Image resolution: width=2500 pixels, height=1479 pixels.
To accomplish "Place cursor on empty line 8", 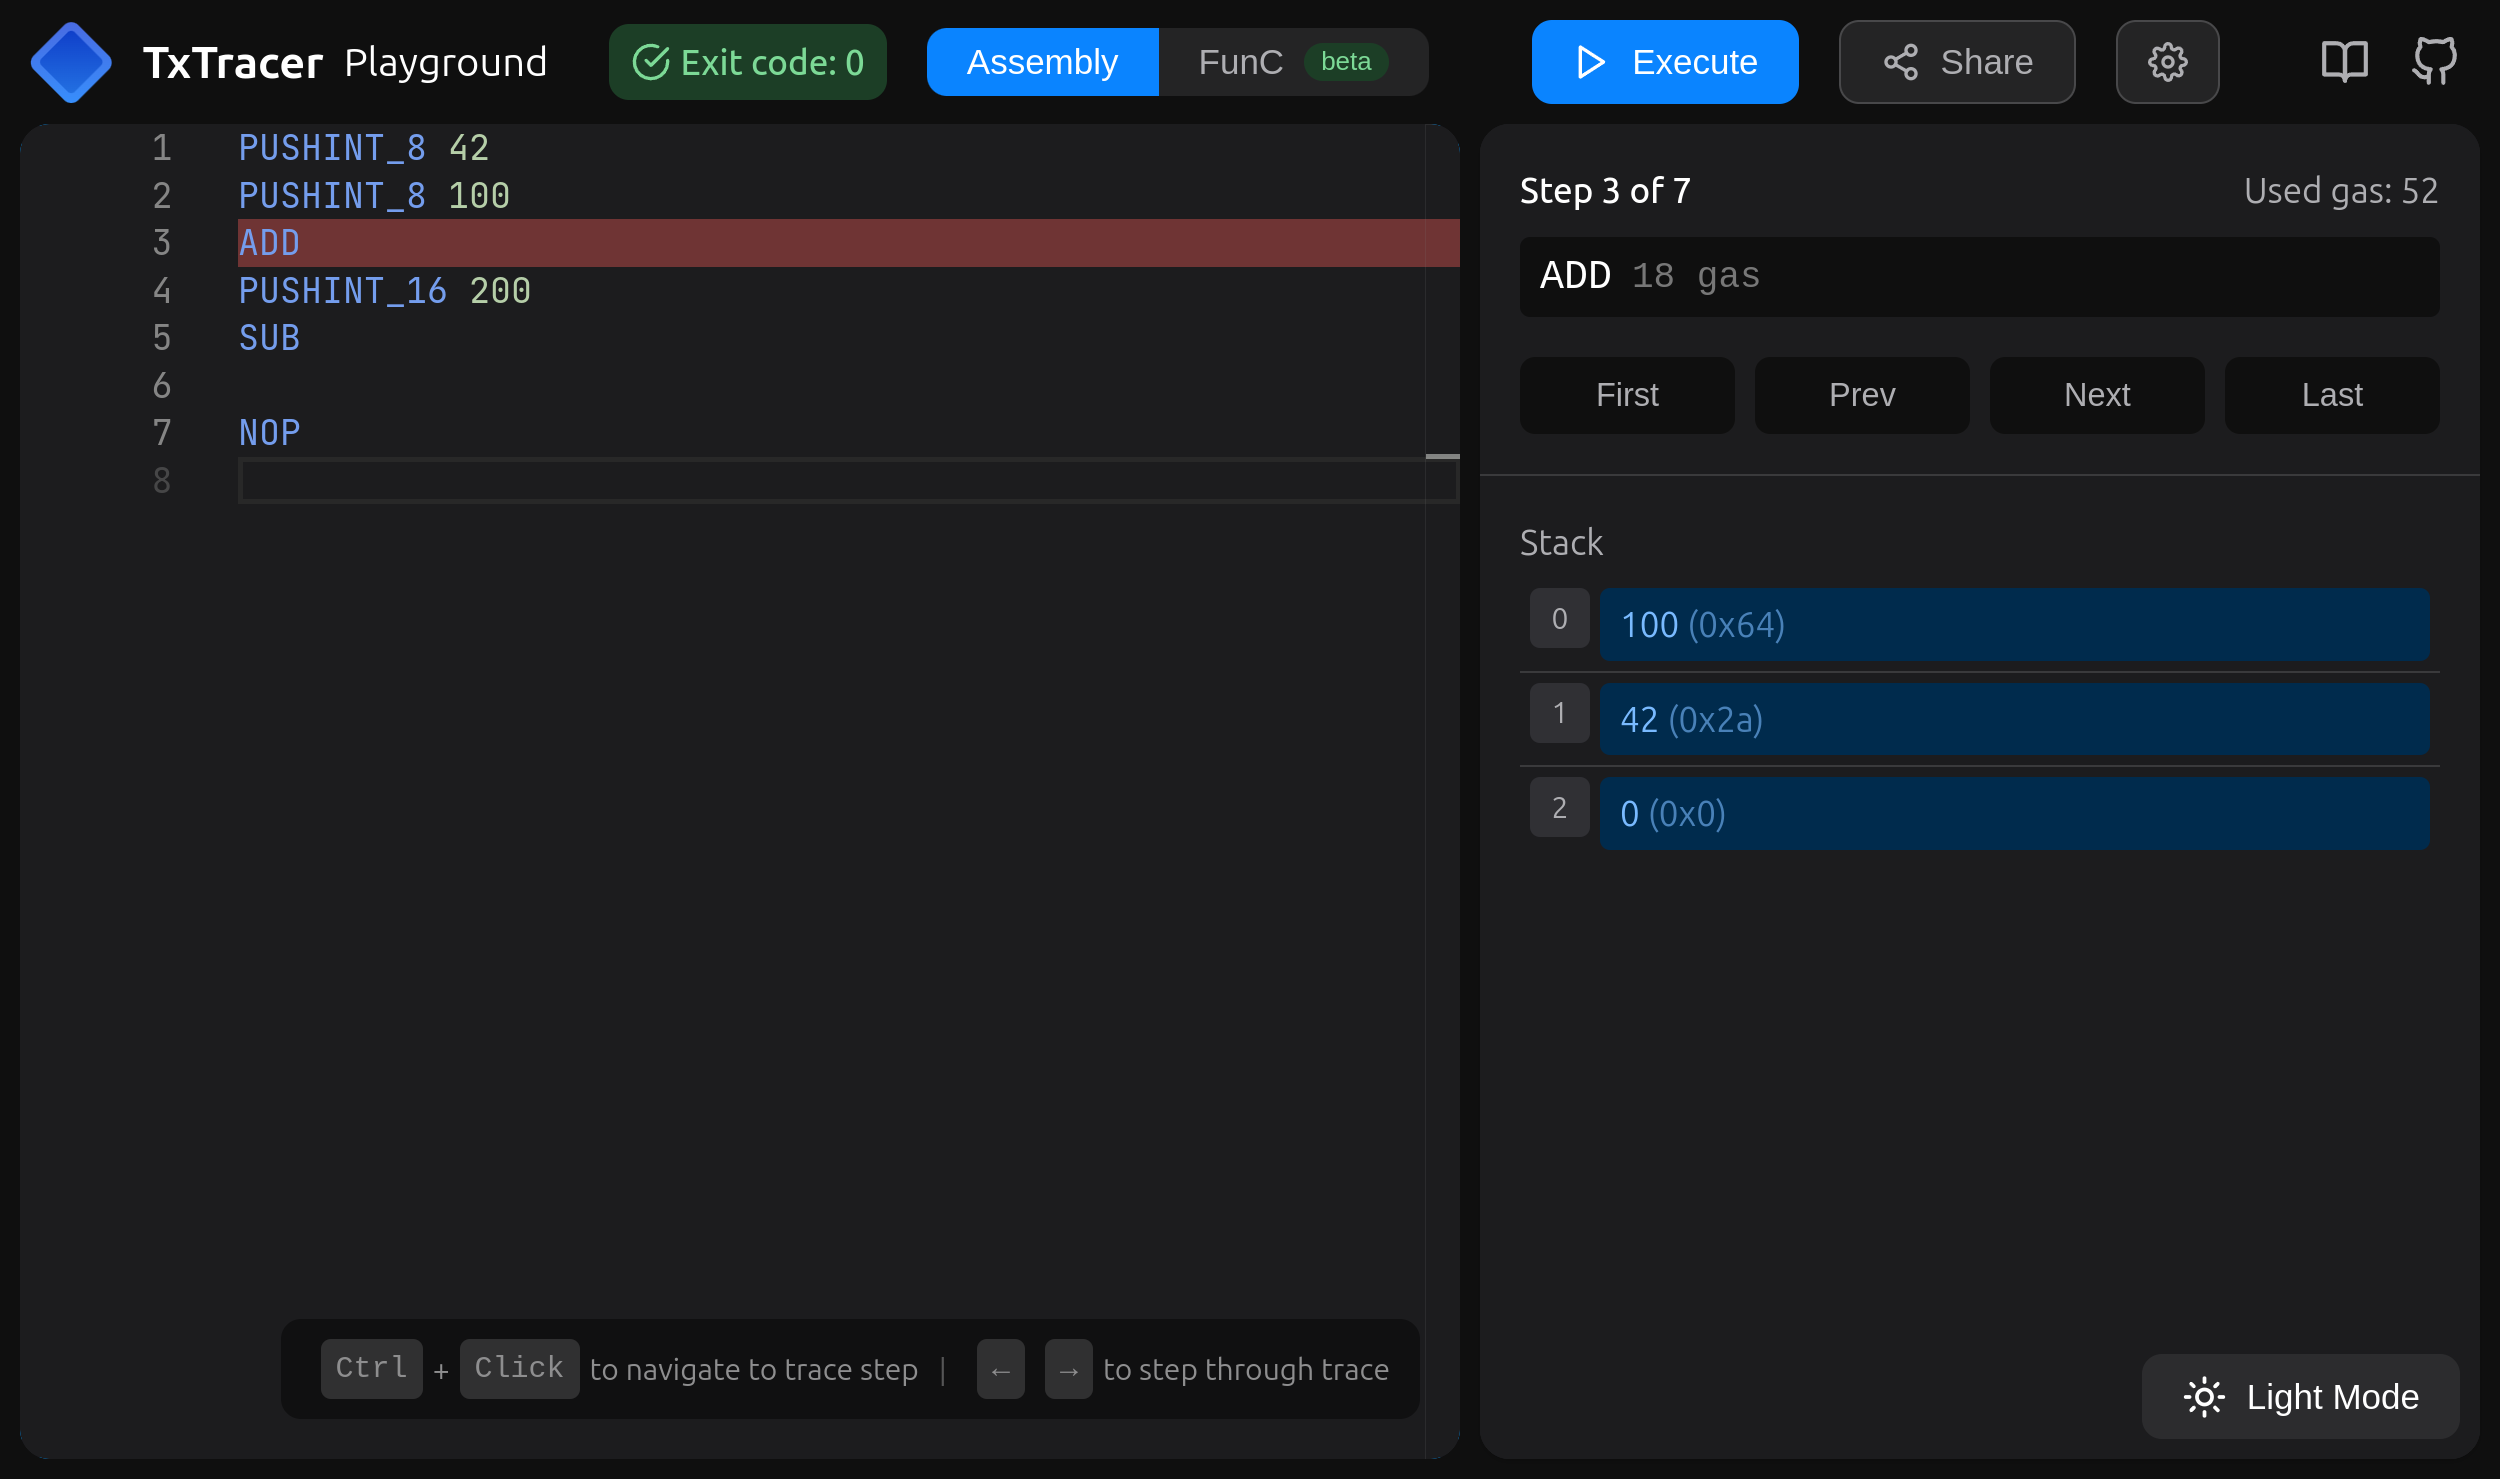I will click(848, 481).
